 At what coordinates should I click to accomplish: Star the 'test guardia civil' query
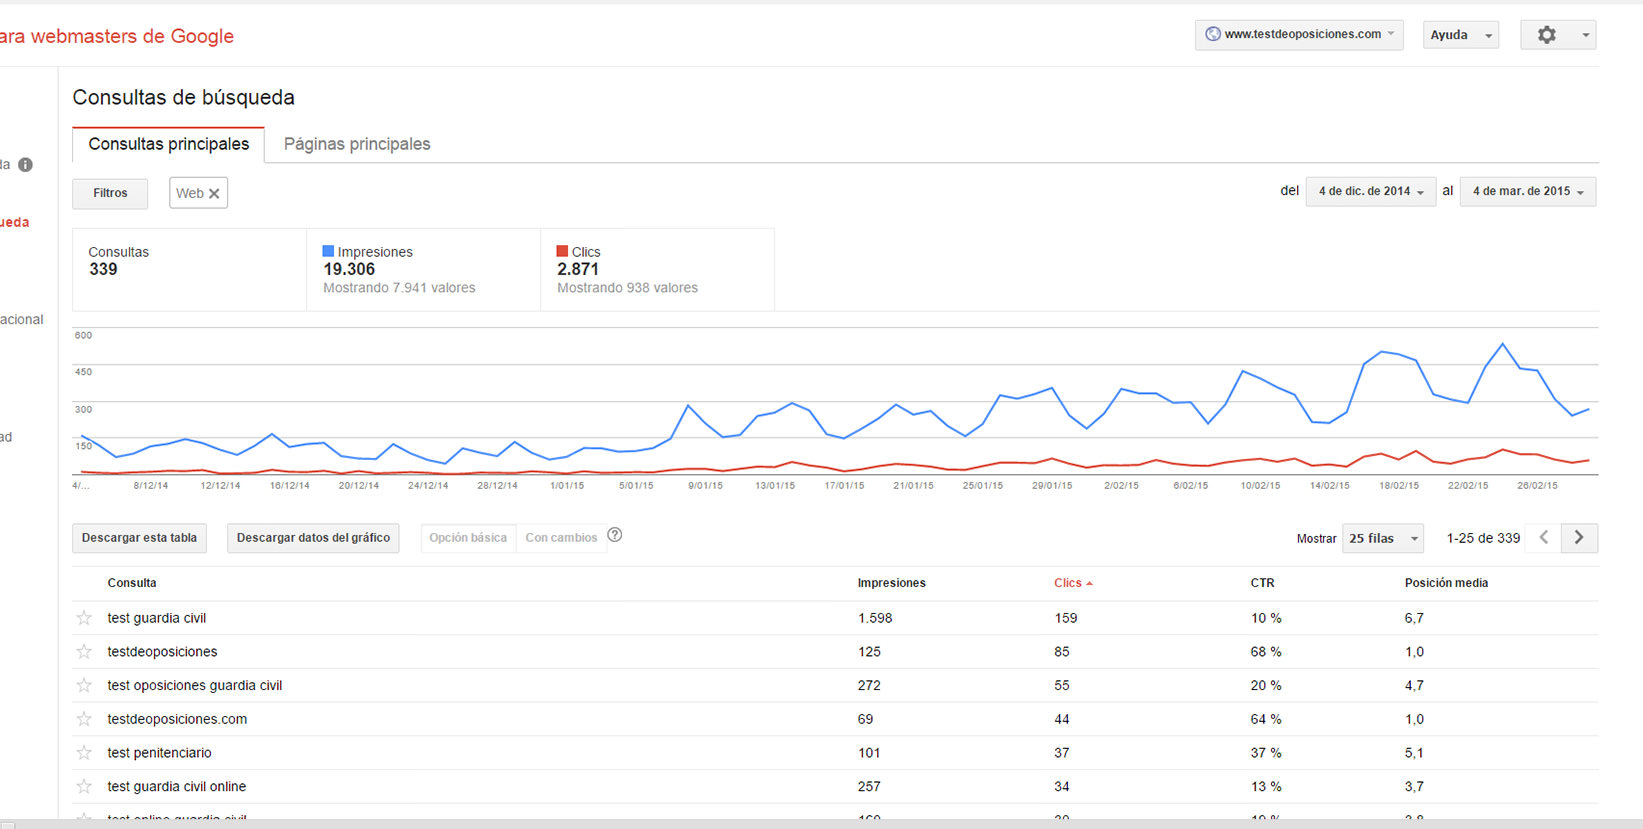pyautogui.click(x=85, y=618)
